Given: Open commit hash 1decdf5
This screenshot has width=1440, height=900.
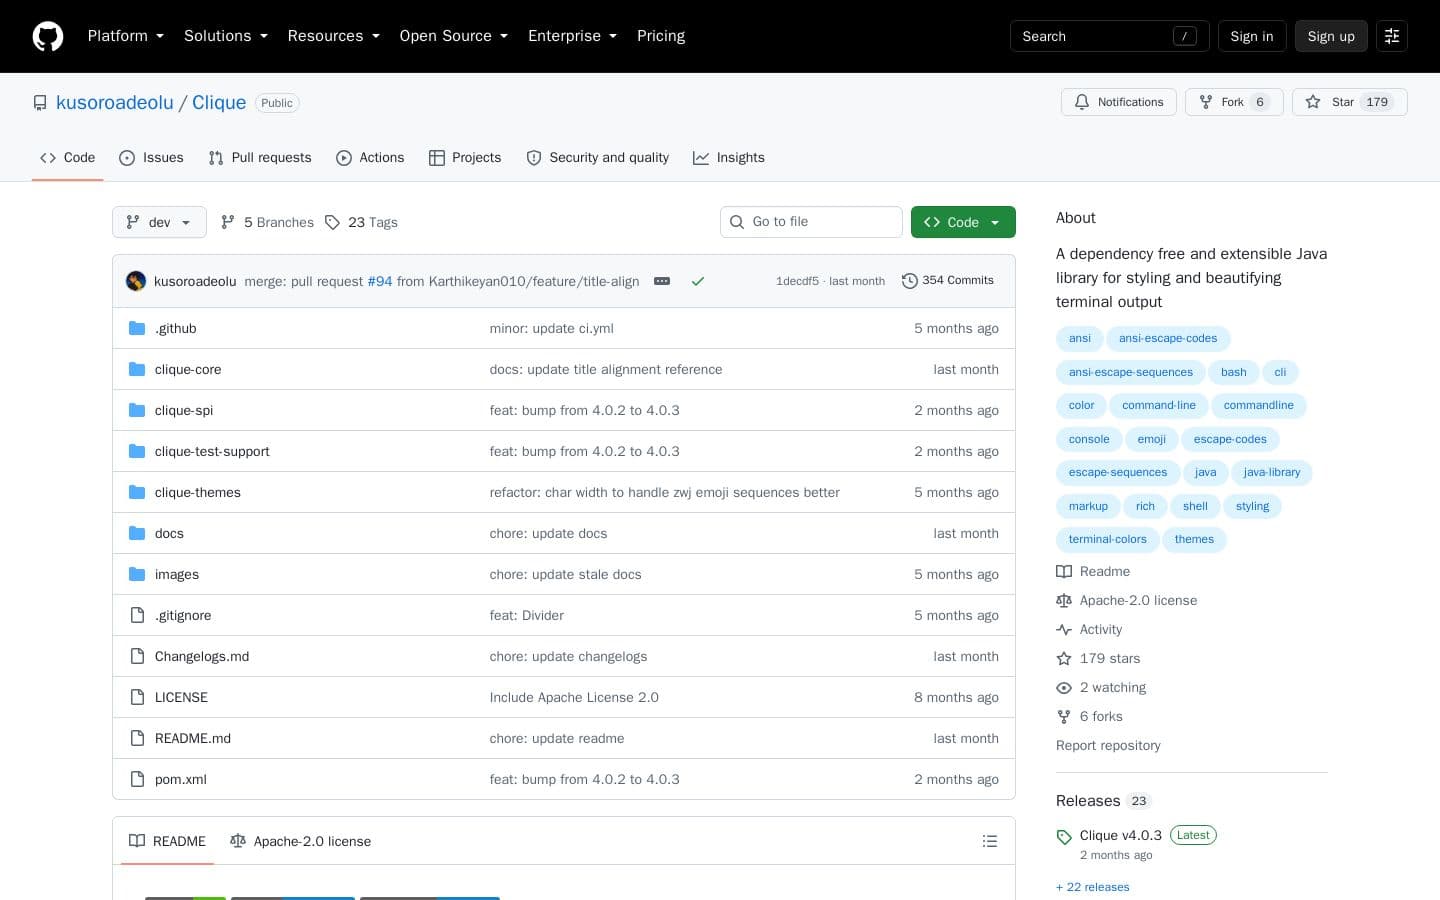Looking at the screenshot, I should 797,281.
